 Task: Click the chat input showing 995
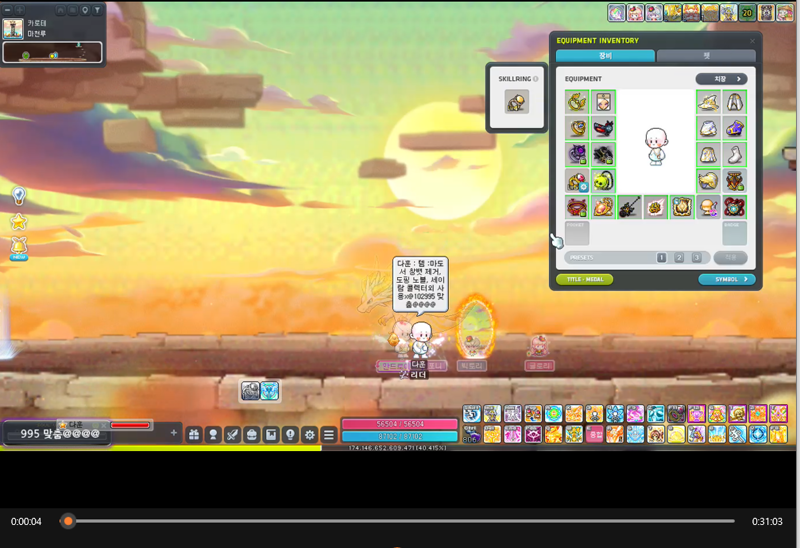point(59,434)
